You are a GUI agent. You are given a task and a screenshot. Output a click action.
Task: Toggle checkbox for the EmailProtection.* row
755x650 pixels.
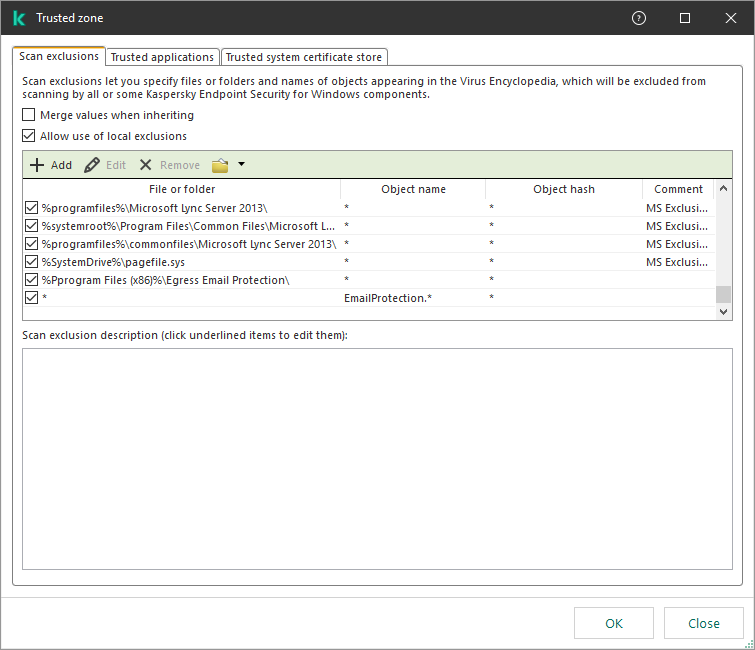[31, 298]
